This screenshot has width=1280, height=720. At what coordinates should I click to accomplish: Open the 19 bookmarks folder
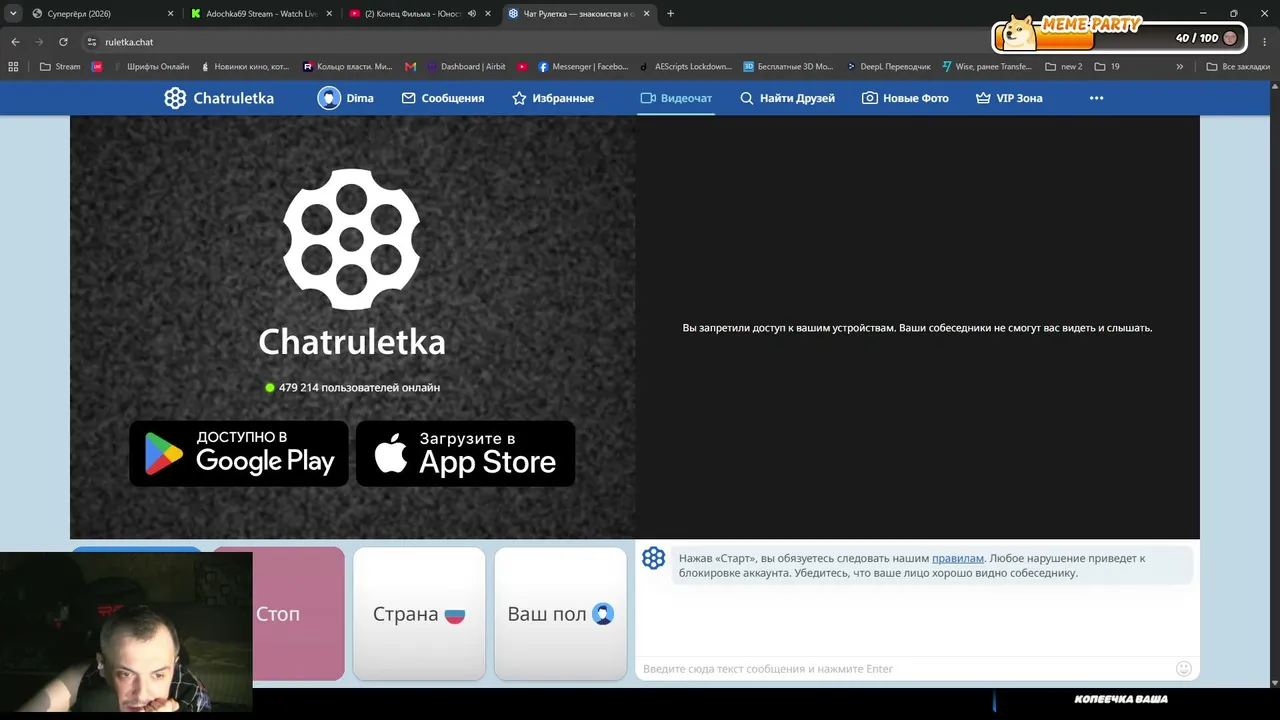[1107, 67]
